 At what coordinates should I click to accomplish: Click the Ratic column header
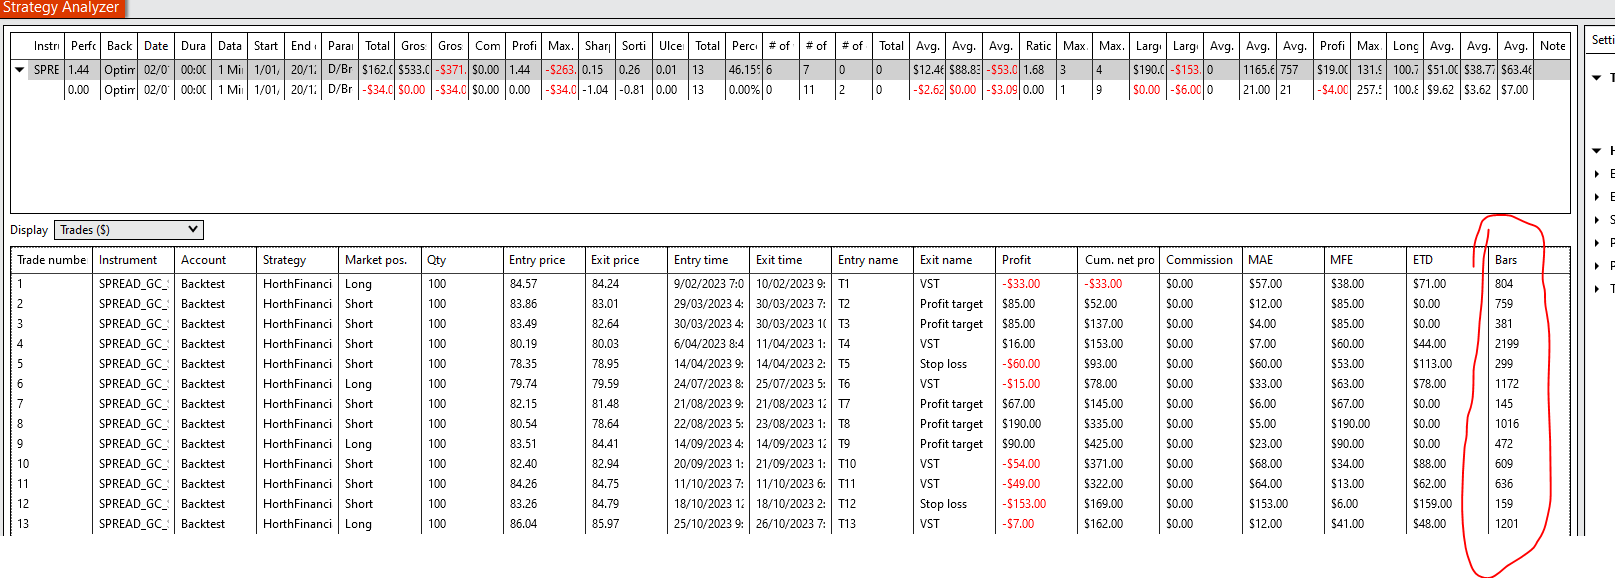coord(1039,46)
